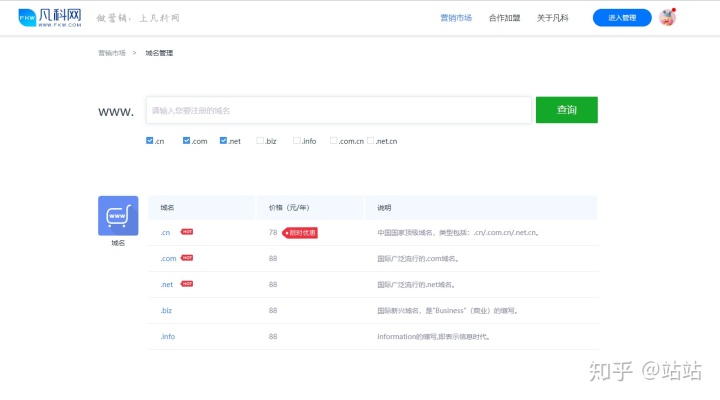
Task: Uncheck the .cn domain checkbox
Action: tap(150, 141)
